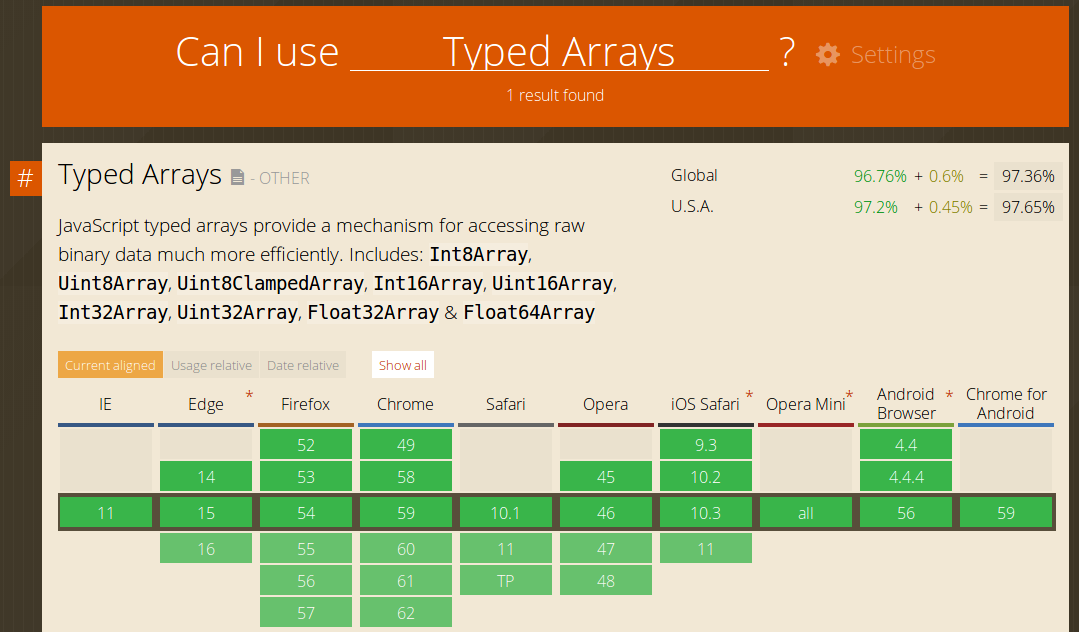
Task: Click the asterisk note next to Edge
Action: 249,396
